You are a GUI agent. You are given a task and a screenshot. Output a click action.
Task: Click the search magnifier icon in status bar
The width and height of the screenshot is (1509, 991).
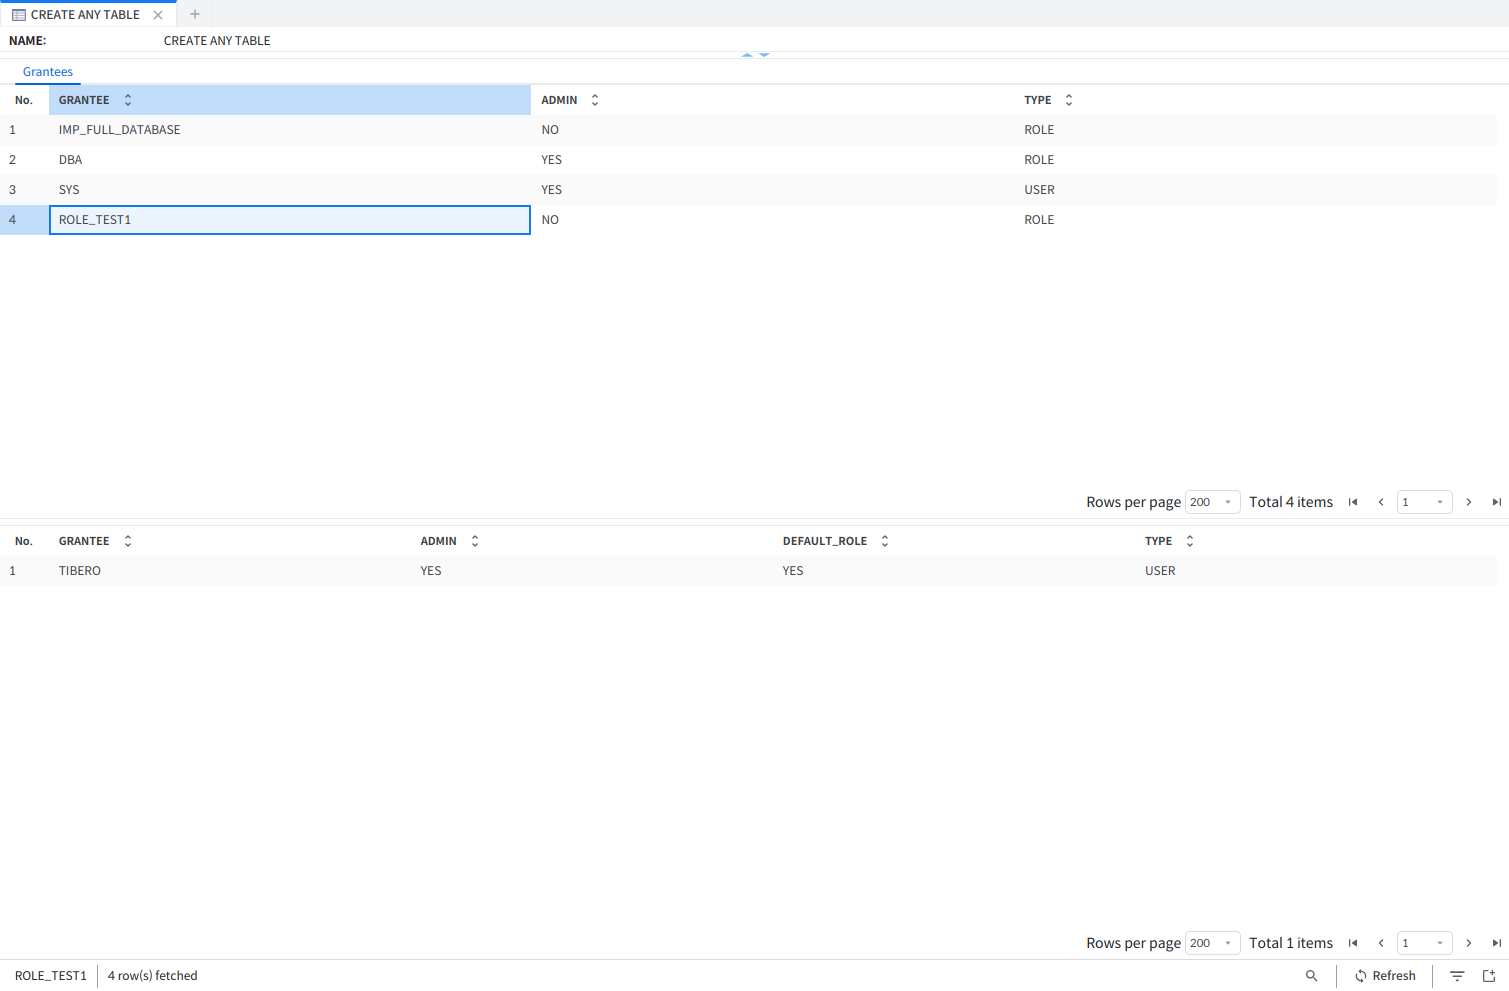coord(1311,976)
